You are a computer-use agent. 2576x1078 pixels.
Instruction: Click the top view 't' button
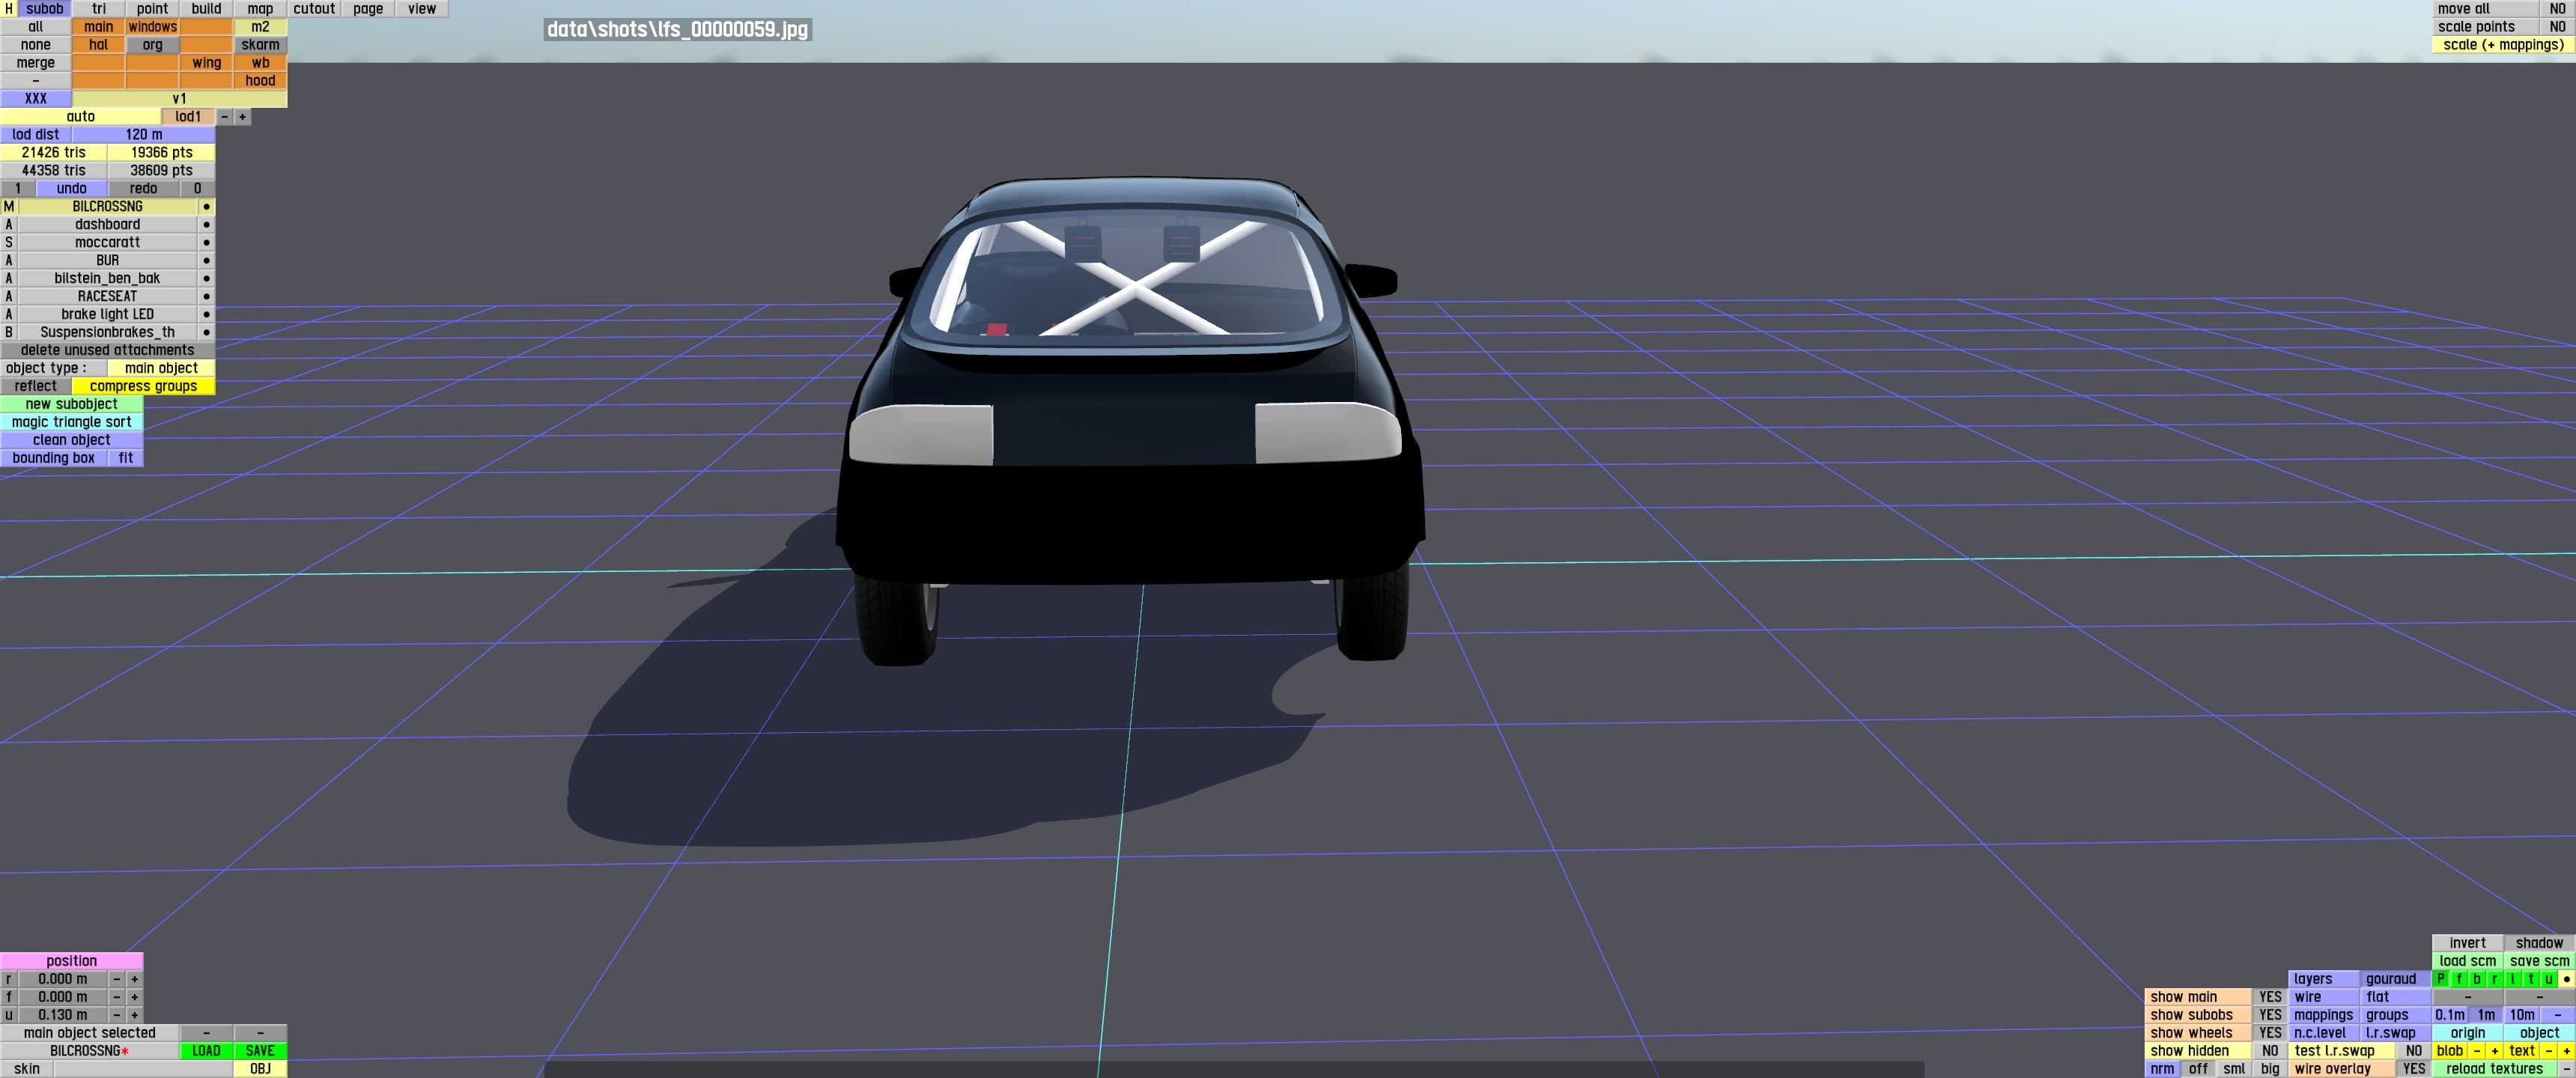(x=2531, y=979)
